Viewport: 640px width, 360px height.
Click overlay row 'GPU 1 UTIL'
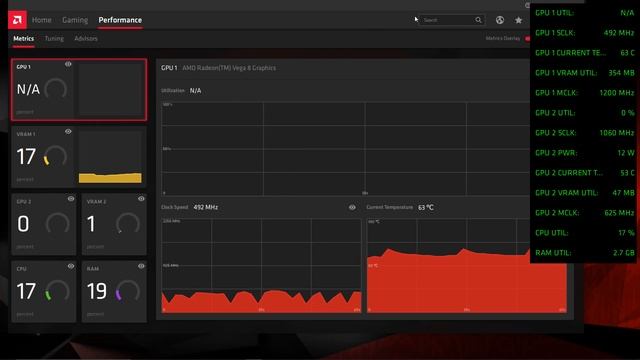tap(584, 13)
